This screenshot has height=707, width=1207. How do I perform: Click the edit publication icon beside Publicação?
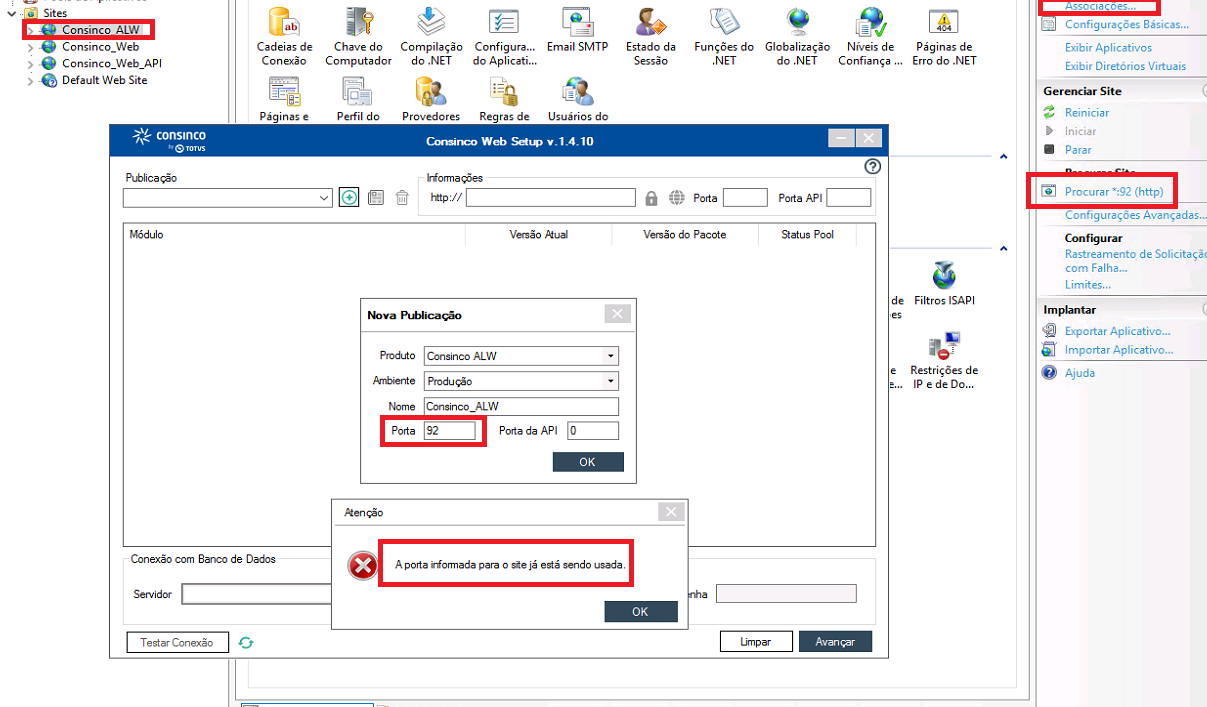coord(376,198)
